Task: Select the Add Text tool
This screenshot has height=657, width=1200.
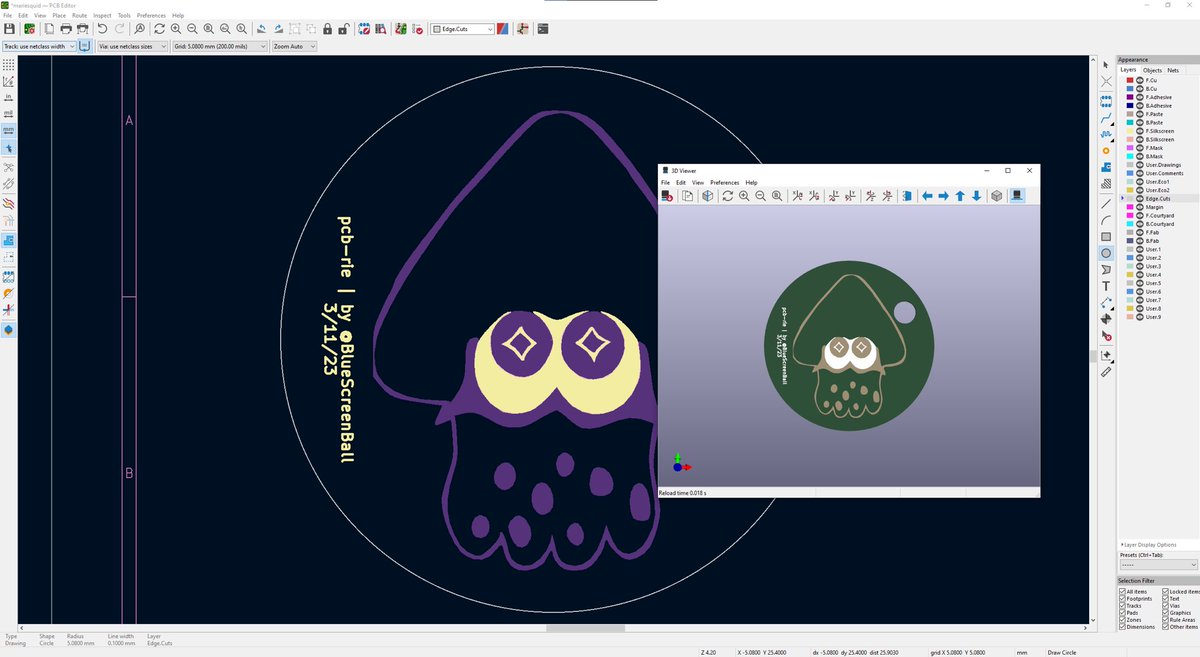Action: click(1106, 286)
